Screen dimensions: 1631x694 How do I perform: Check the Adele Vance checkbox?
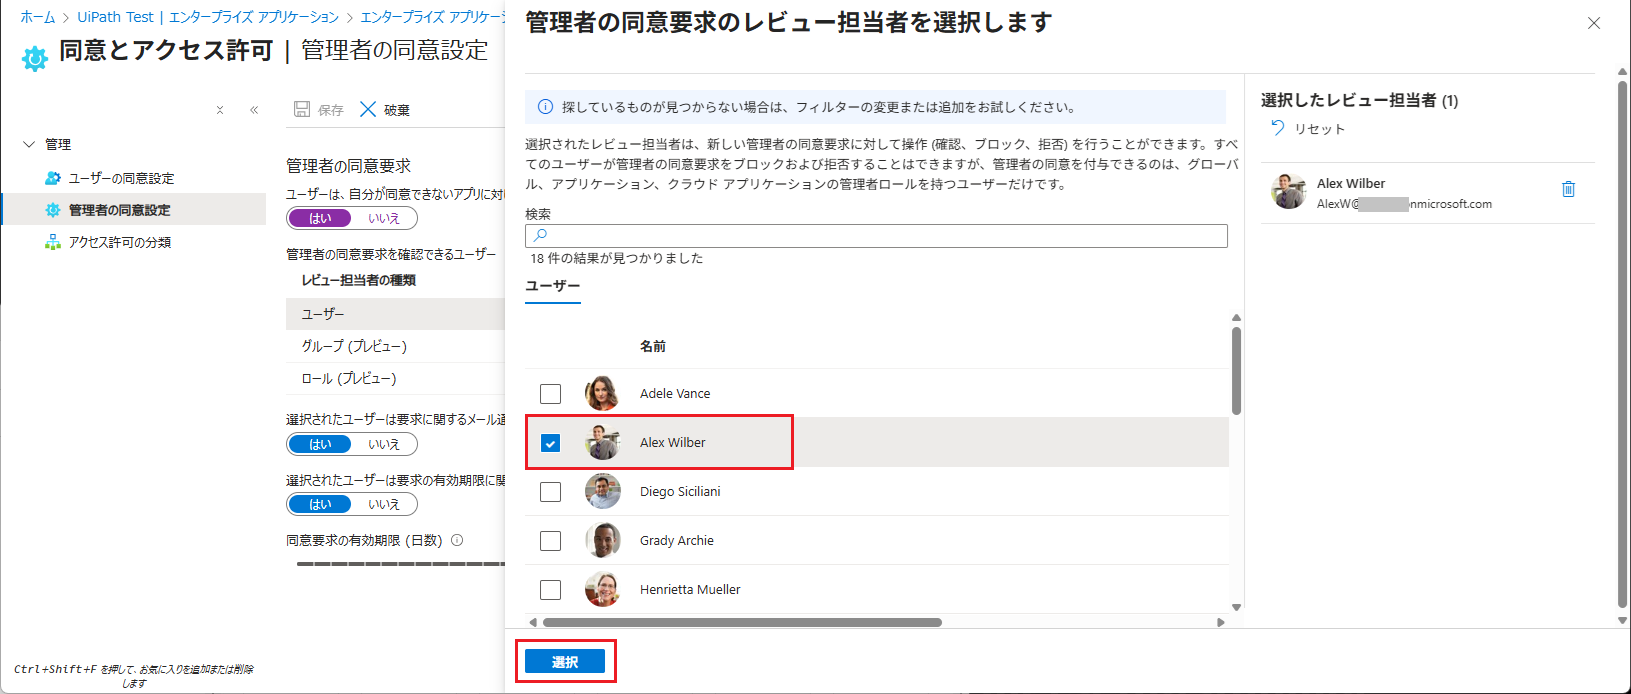point(550,393)
